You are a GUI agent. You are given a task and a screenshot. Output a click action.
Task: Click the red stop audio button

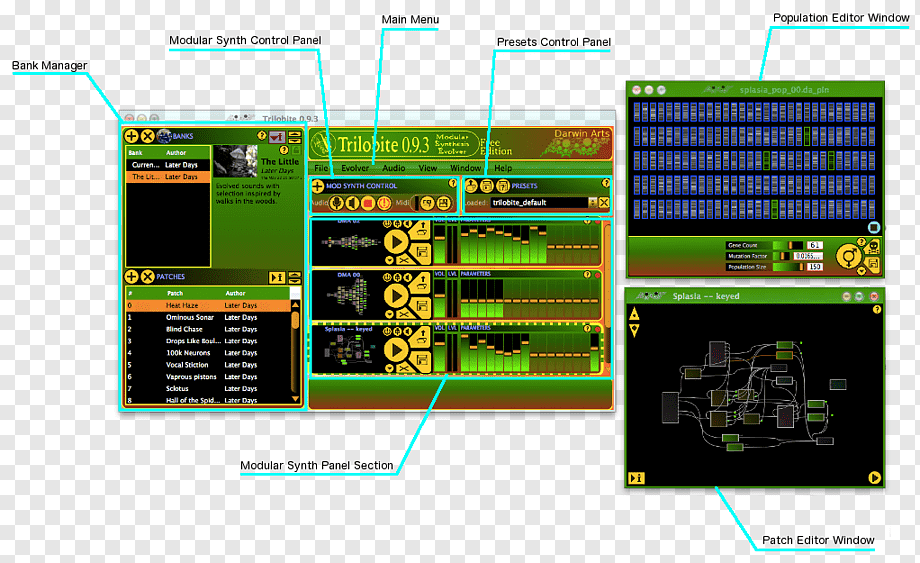point(368,203)
